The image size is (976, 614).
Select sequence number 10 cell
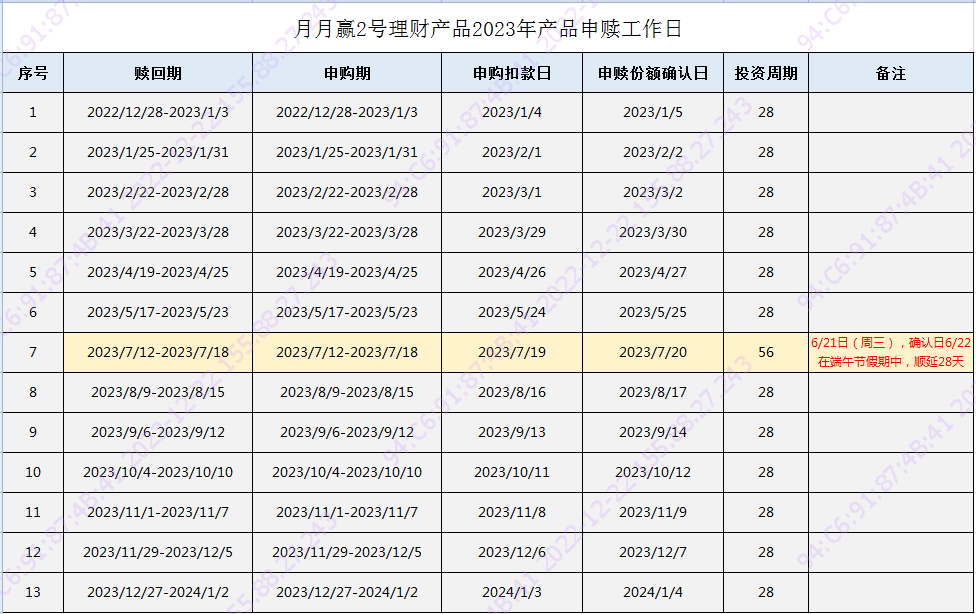coord(33,472)
